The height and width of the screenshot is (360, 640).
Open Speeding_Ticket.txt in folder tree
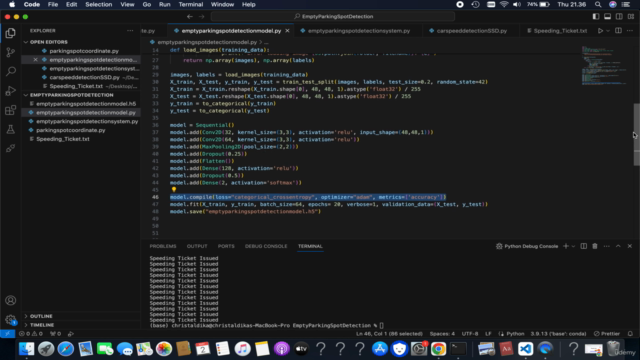pyautogui.click(x=62, y=139)
